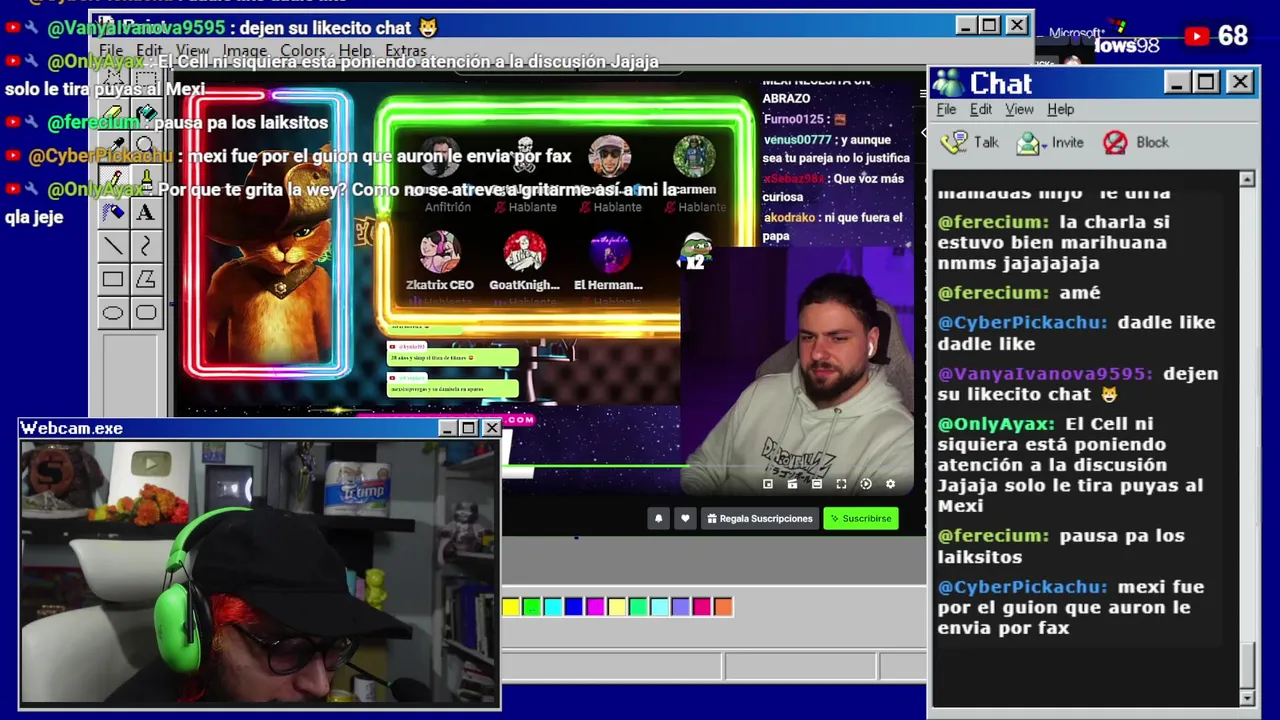Open the Colors menu in Paint
Image resolution: width=1280 pixels, height=720 pixels.
(302, 50)
